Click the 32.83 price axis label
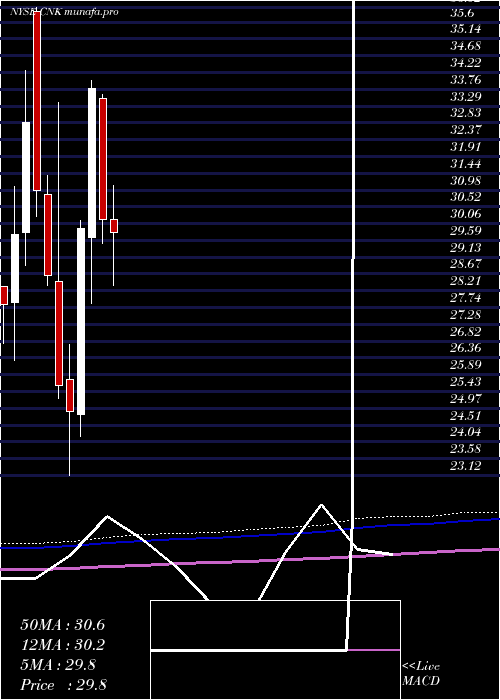This screenshot has width=500, height=700. (466, 113)
